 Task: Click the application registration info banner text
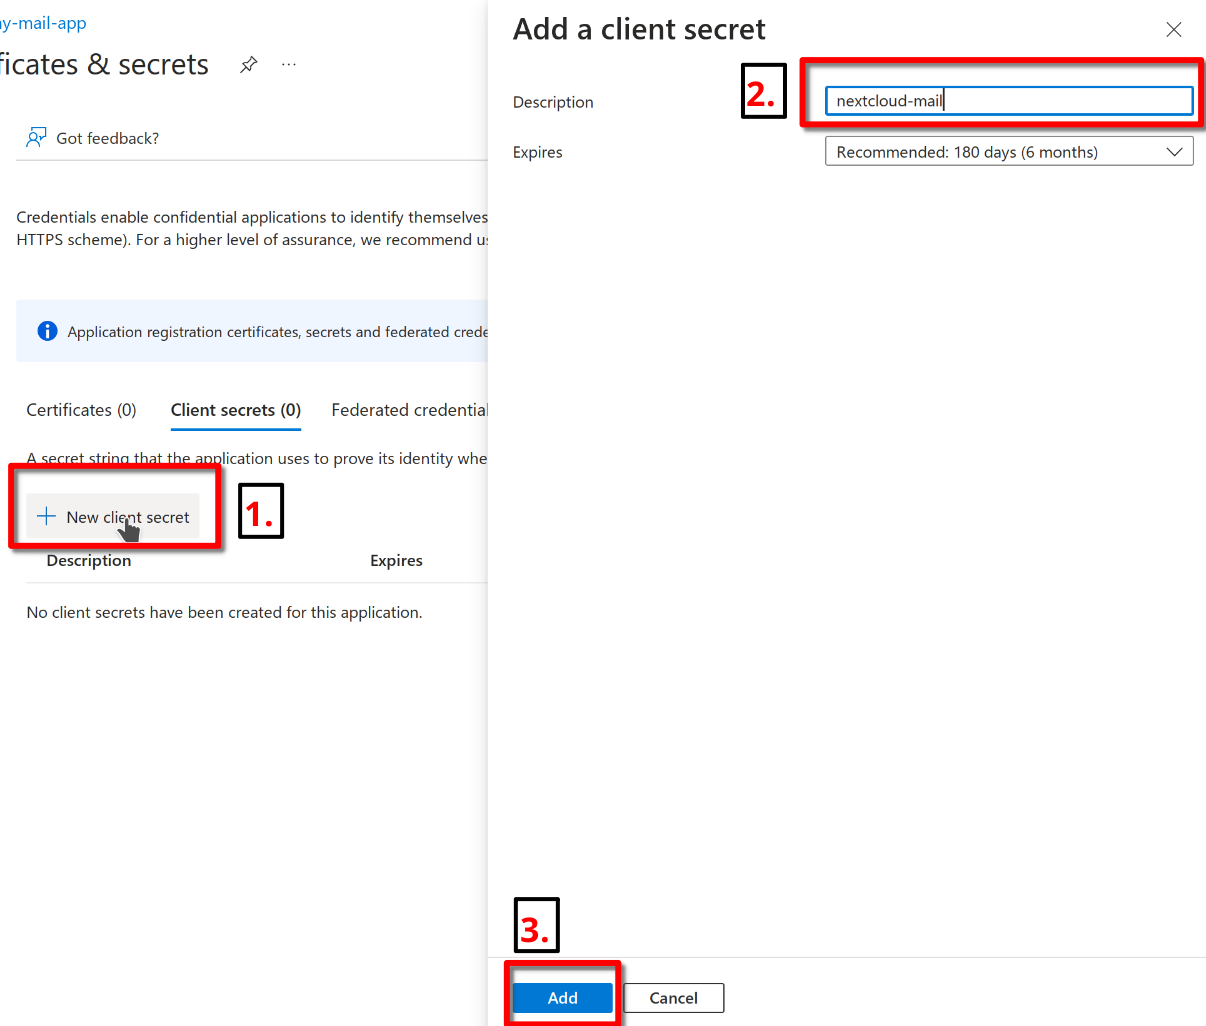click(277, 332)
